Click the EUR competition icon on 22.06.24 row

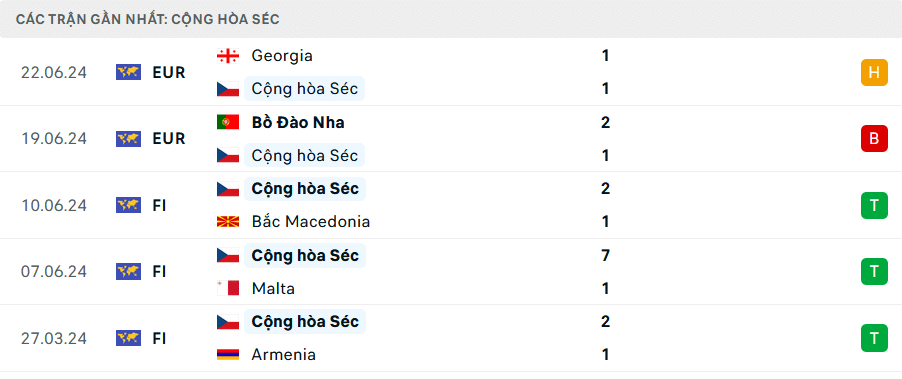(128, 72)
